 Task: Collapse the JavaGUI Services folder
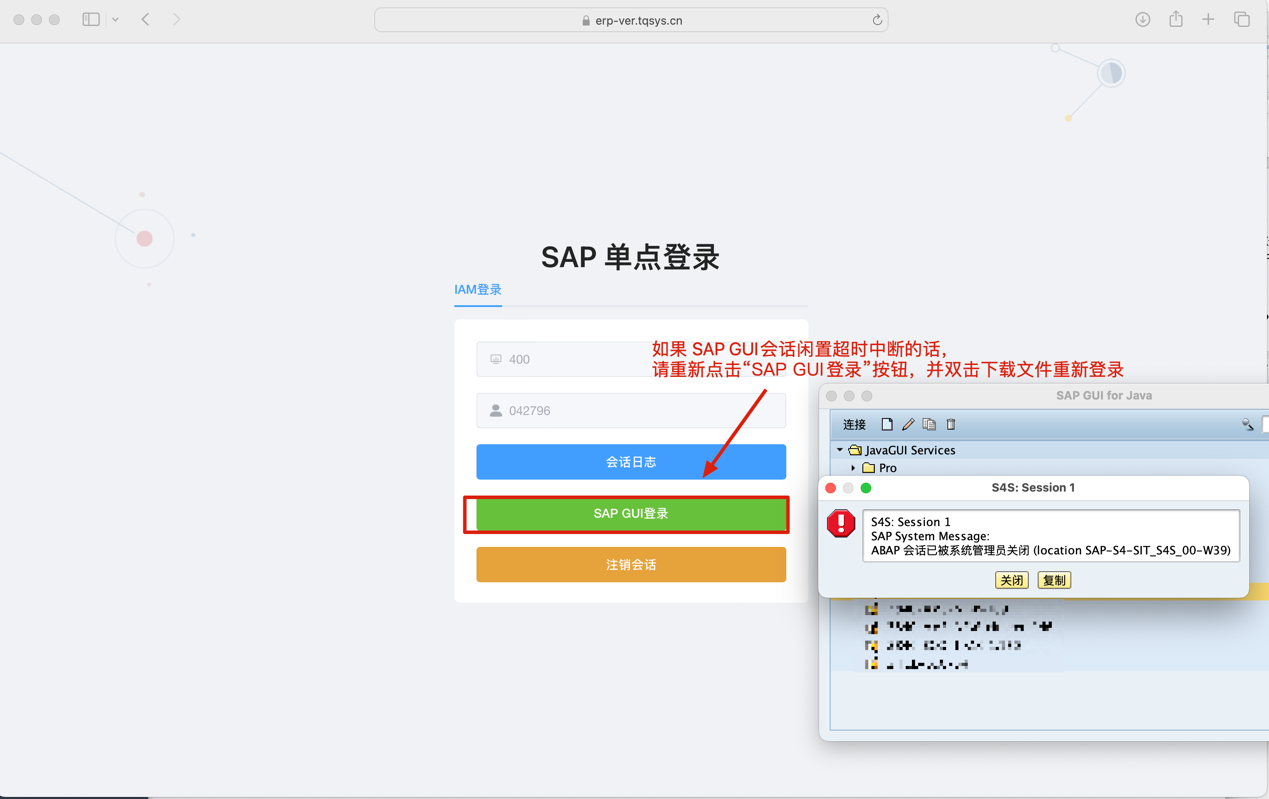[x=840, y=450]
